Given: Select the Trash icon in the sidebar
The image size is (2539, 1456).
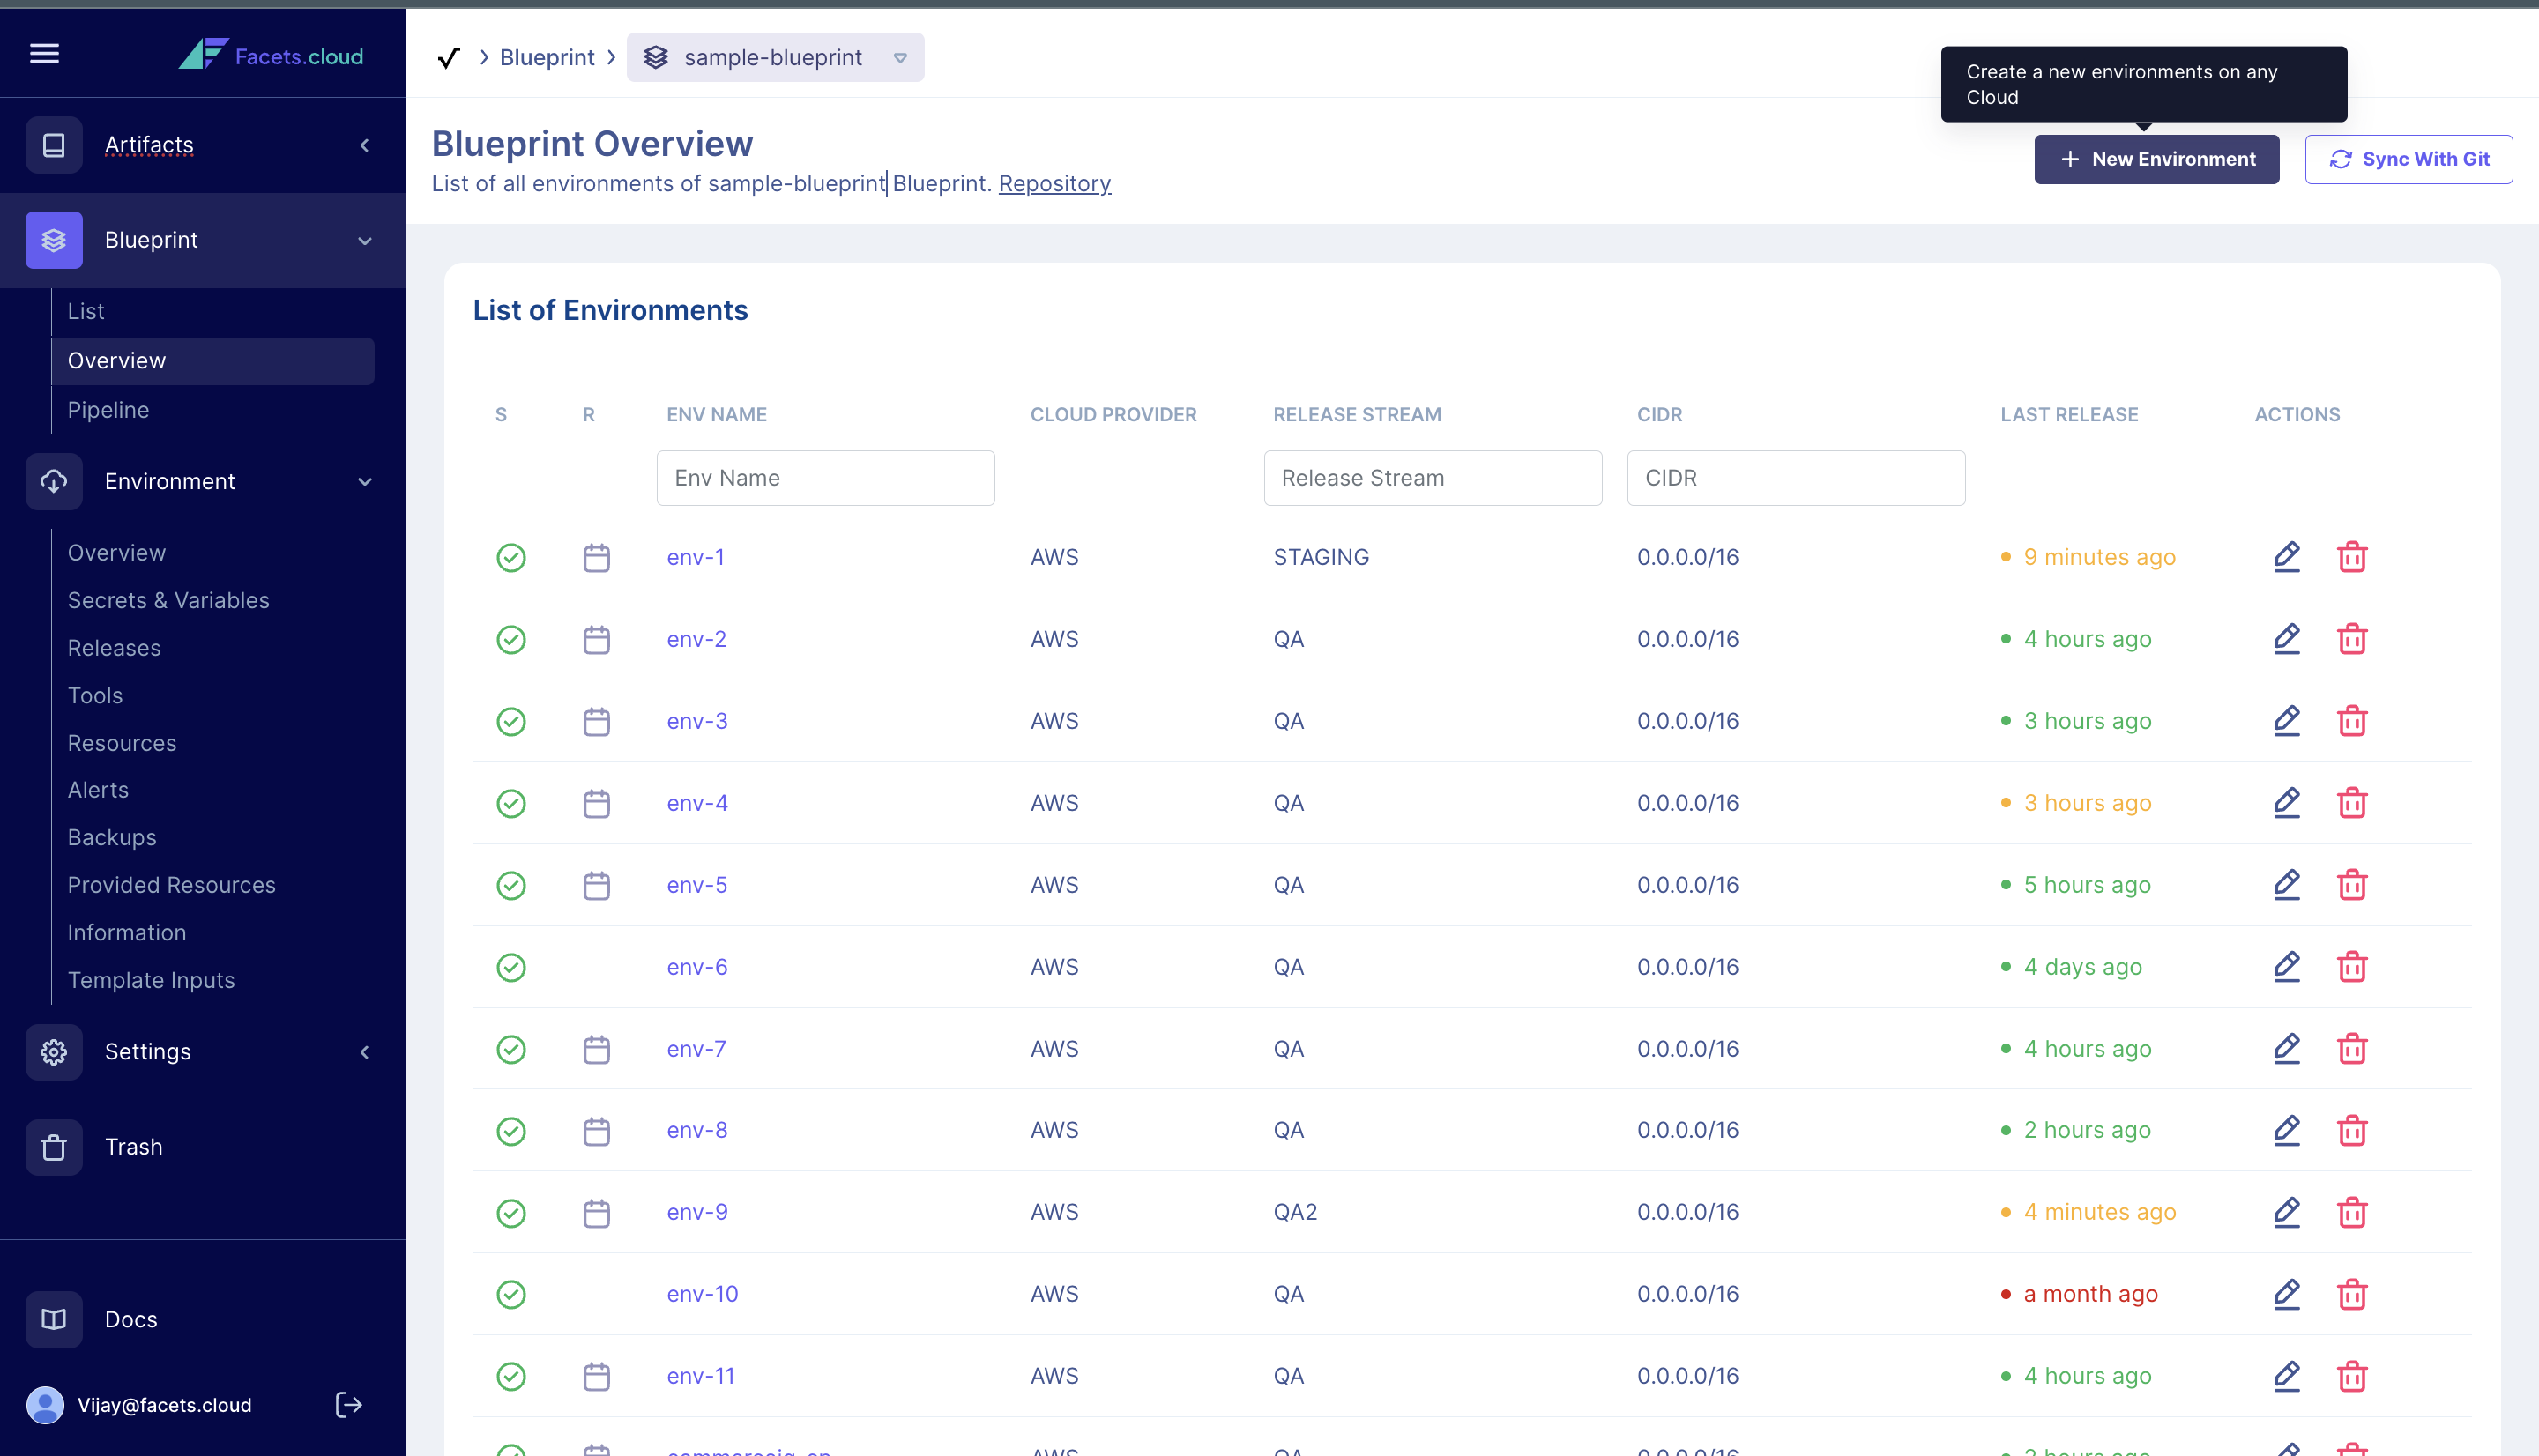Looking at the screenshot, I should click(x=53, y=1147).
